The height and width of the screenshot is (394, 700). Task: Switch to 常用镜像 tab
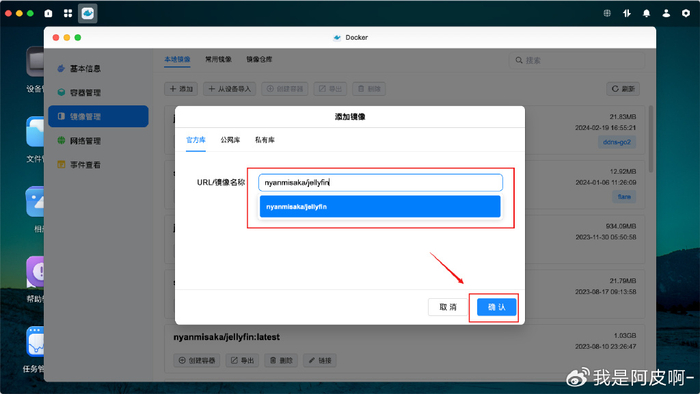218,59
